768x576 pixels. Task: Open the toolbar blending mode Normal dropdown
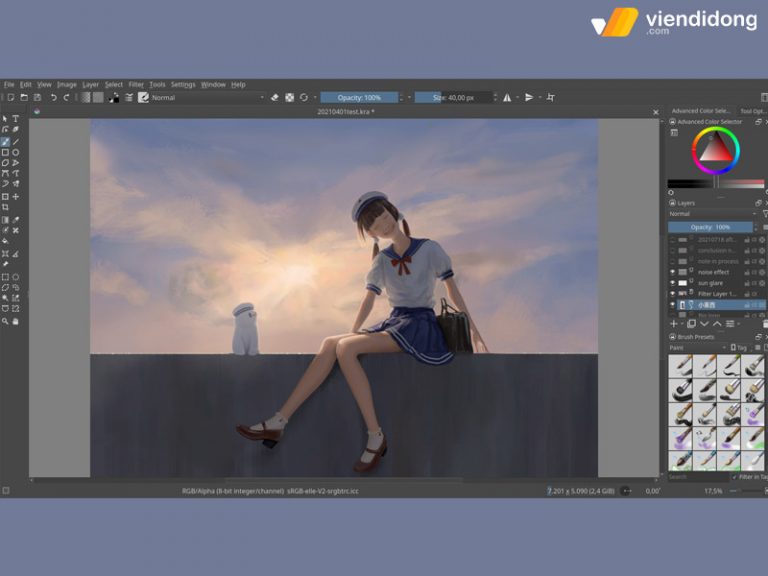tap(208, 97)
